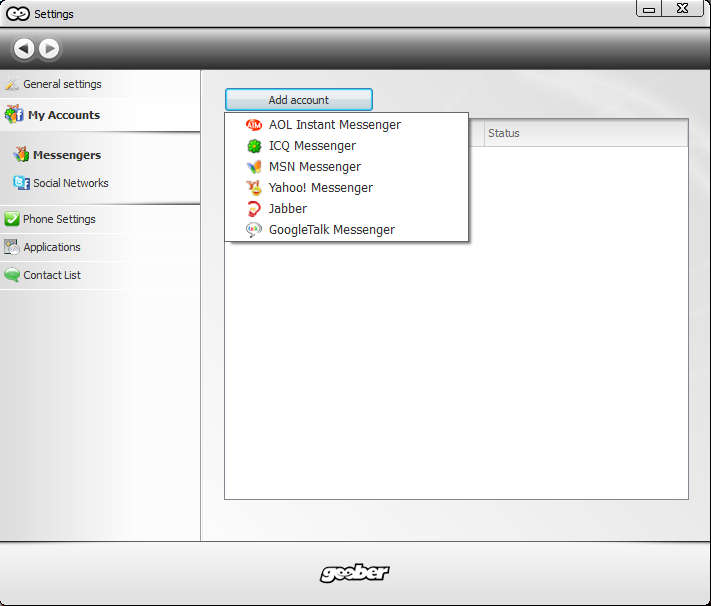711x606 pixels.
Task: Click the Messengers sidebar icon
Action: point(21,155)
